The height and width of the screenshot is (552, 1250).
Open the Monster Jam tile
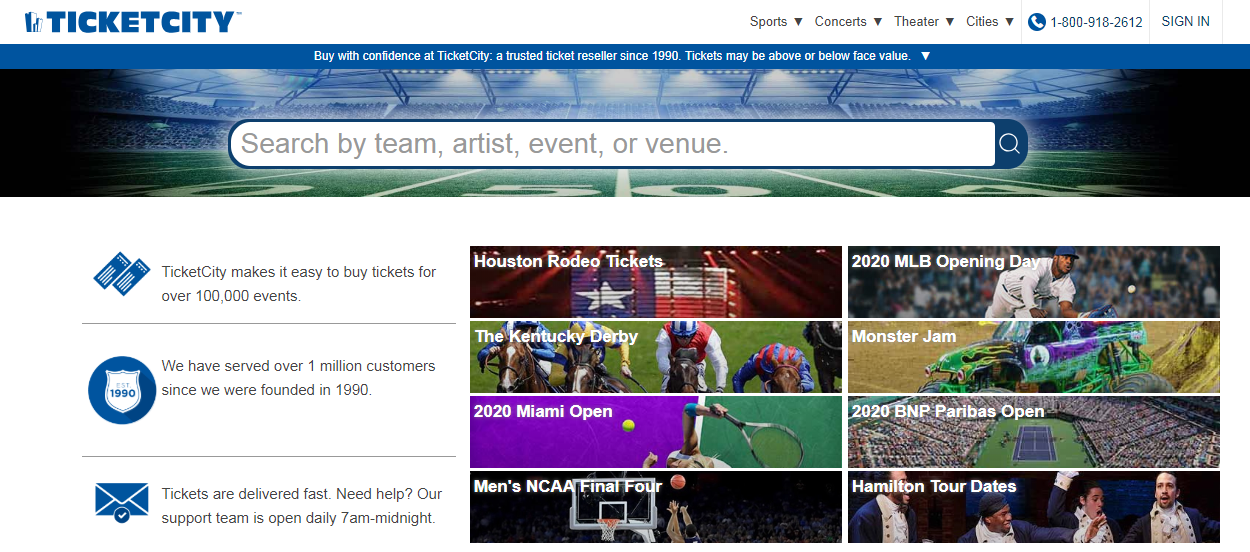pos(1034,357)
